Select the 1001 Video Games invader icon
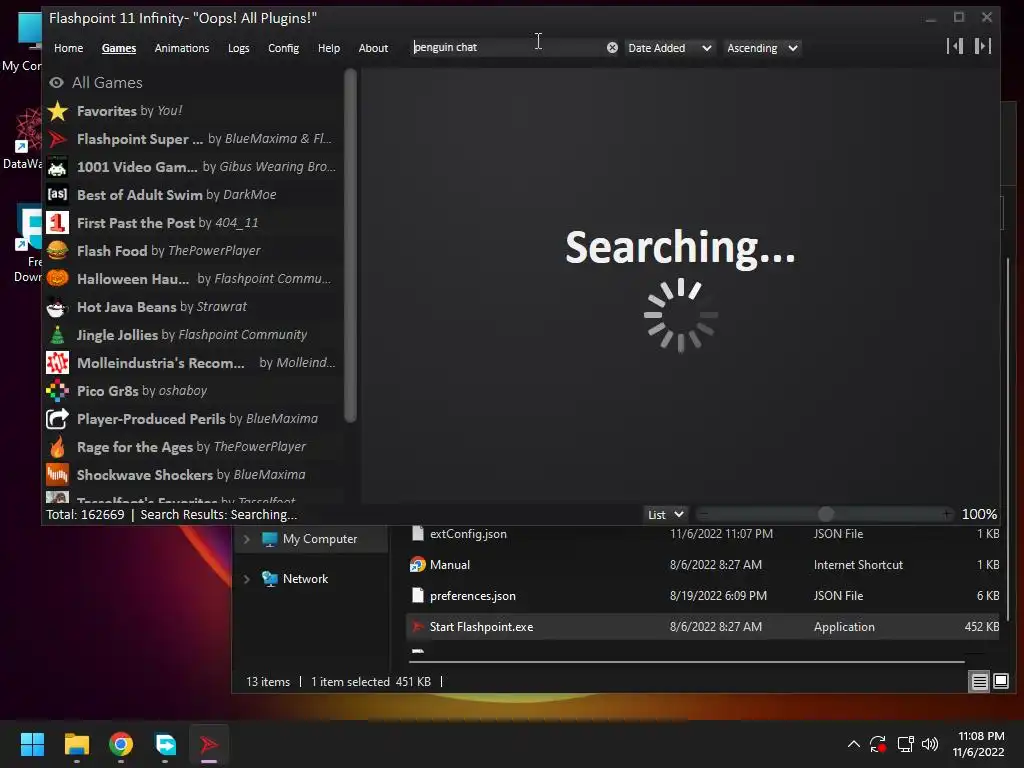Screen dimensions: 1024x768 [57, 167]
